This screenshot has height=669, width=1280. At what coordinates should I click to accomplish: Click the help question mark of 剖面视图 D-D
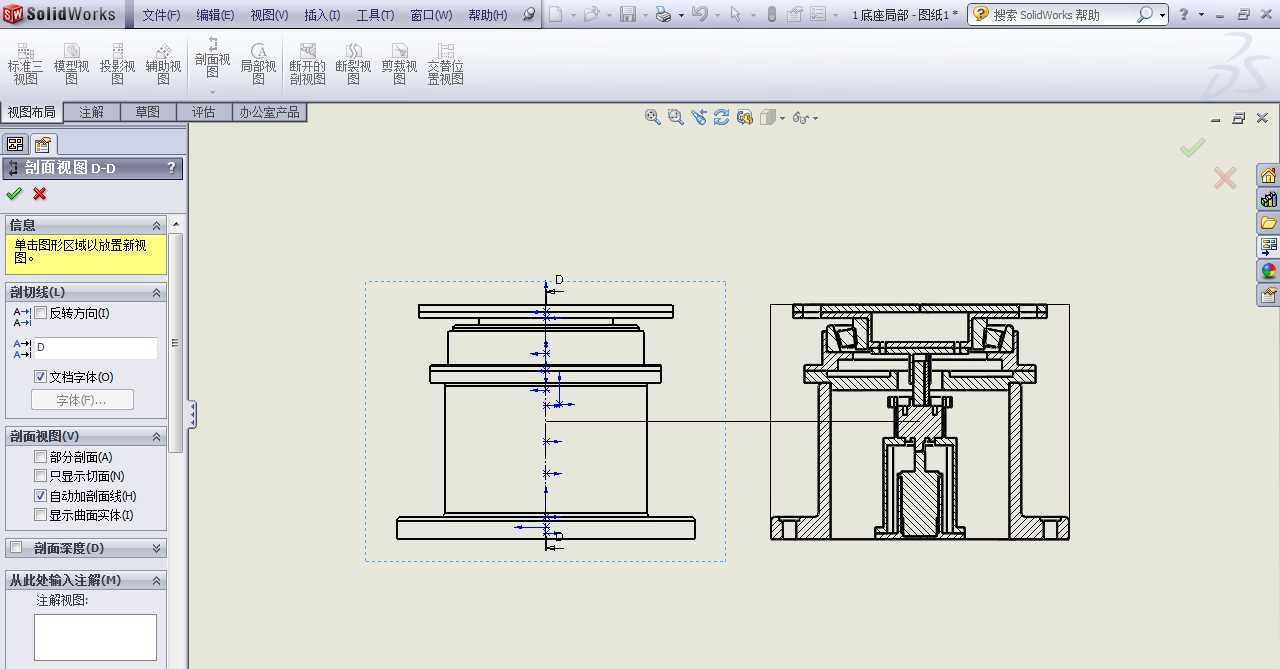(171, 168)
